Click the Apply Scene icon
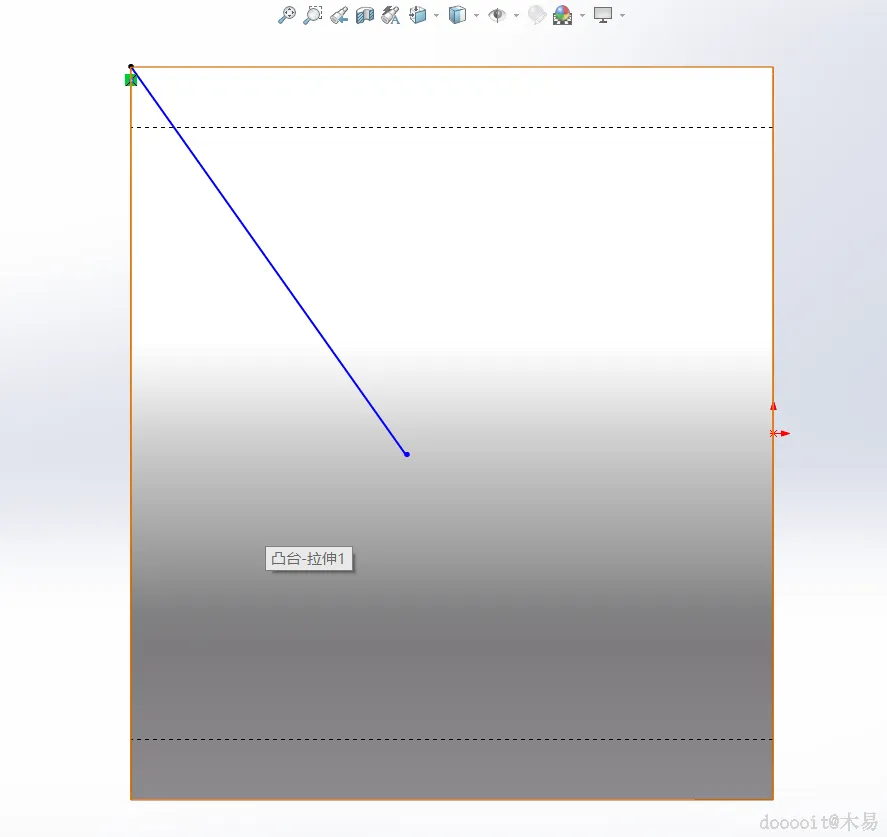 click(563, 15)
